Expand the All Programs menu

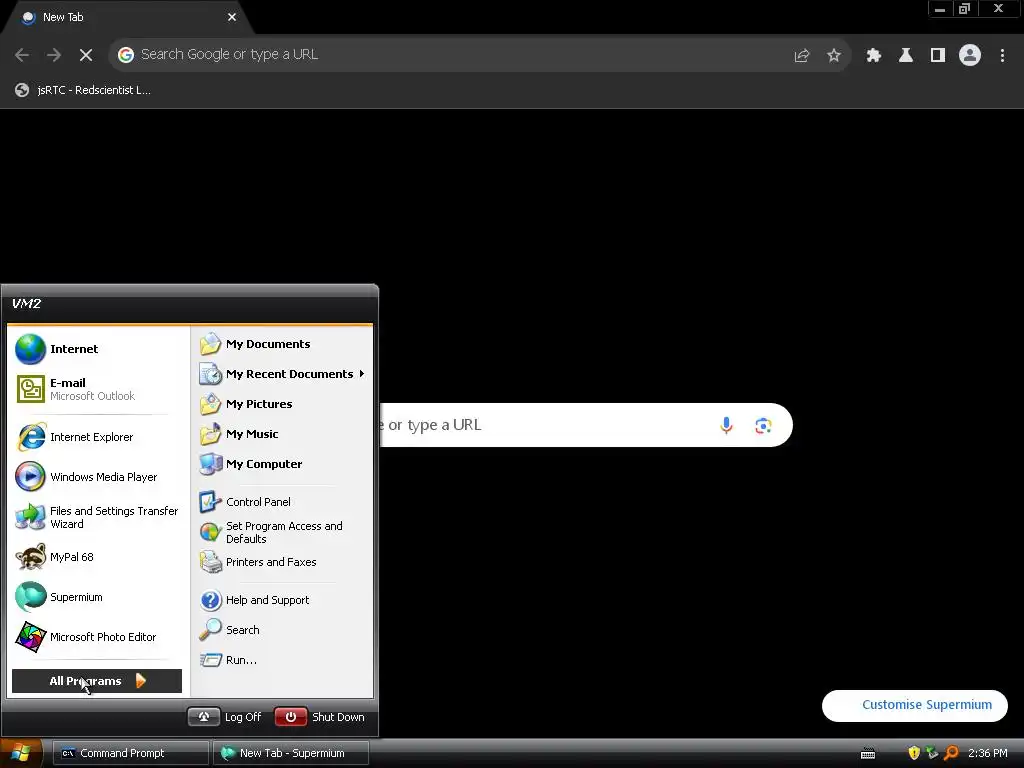(97, 681)
